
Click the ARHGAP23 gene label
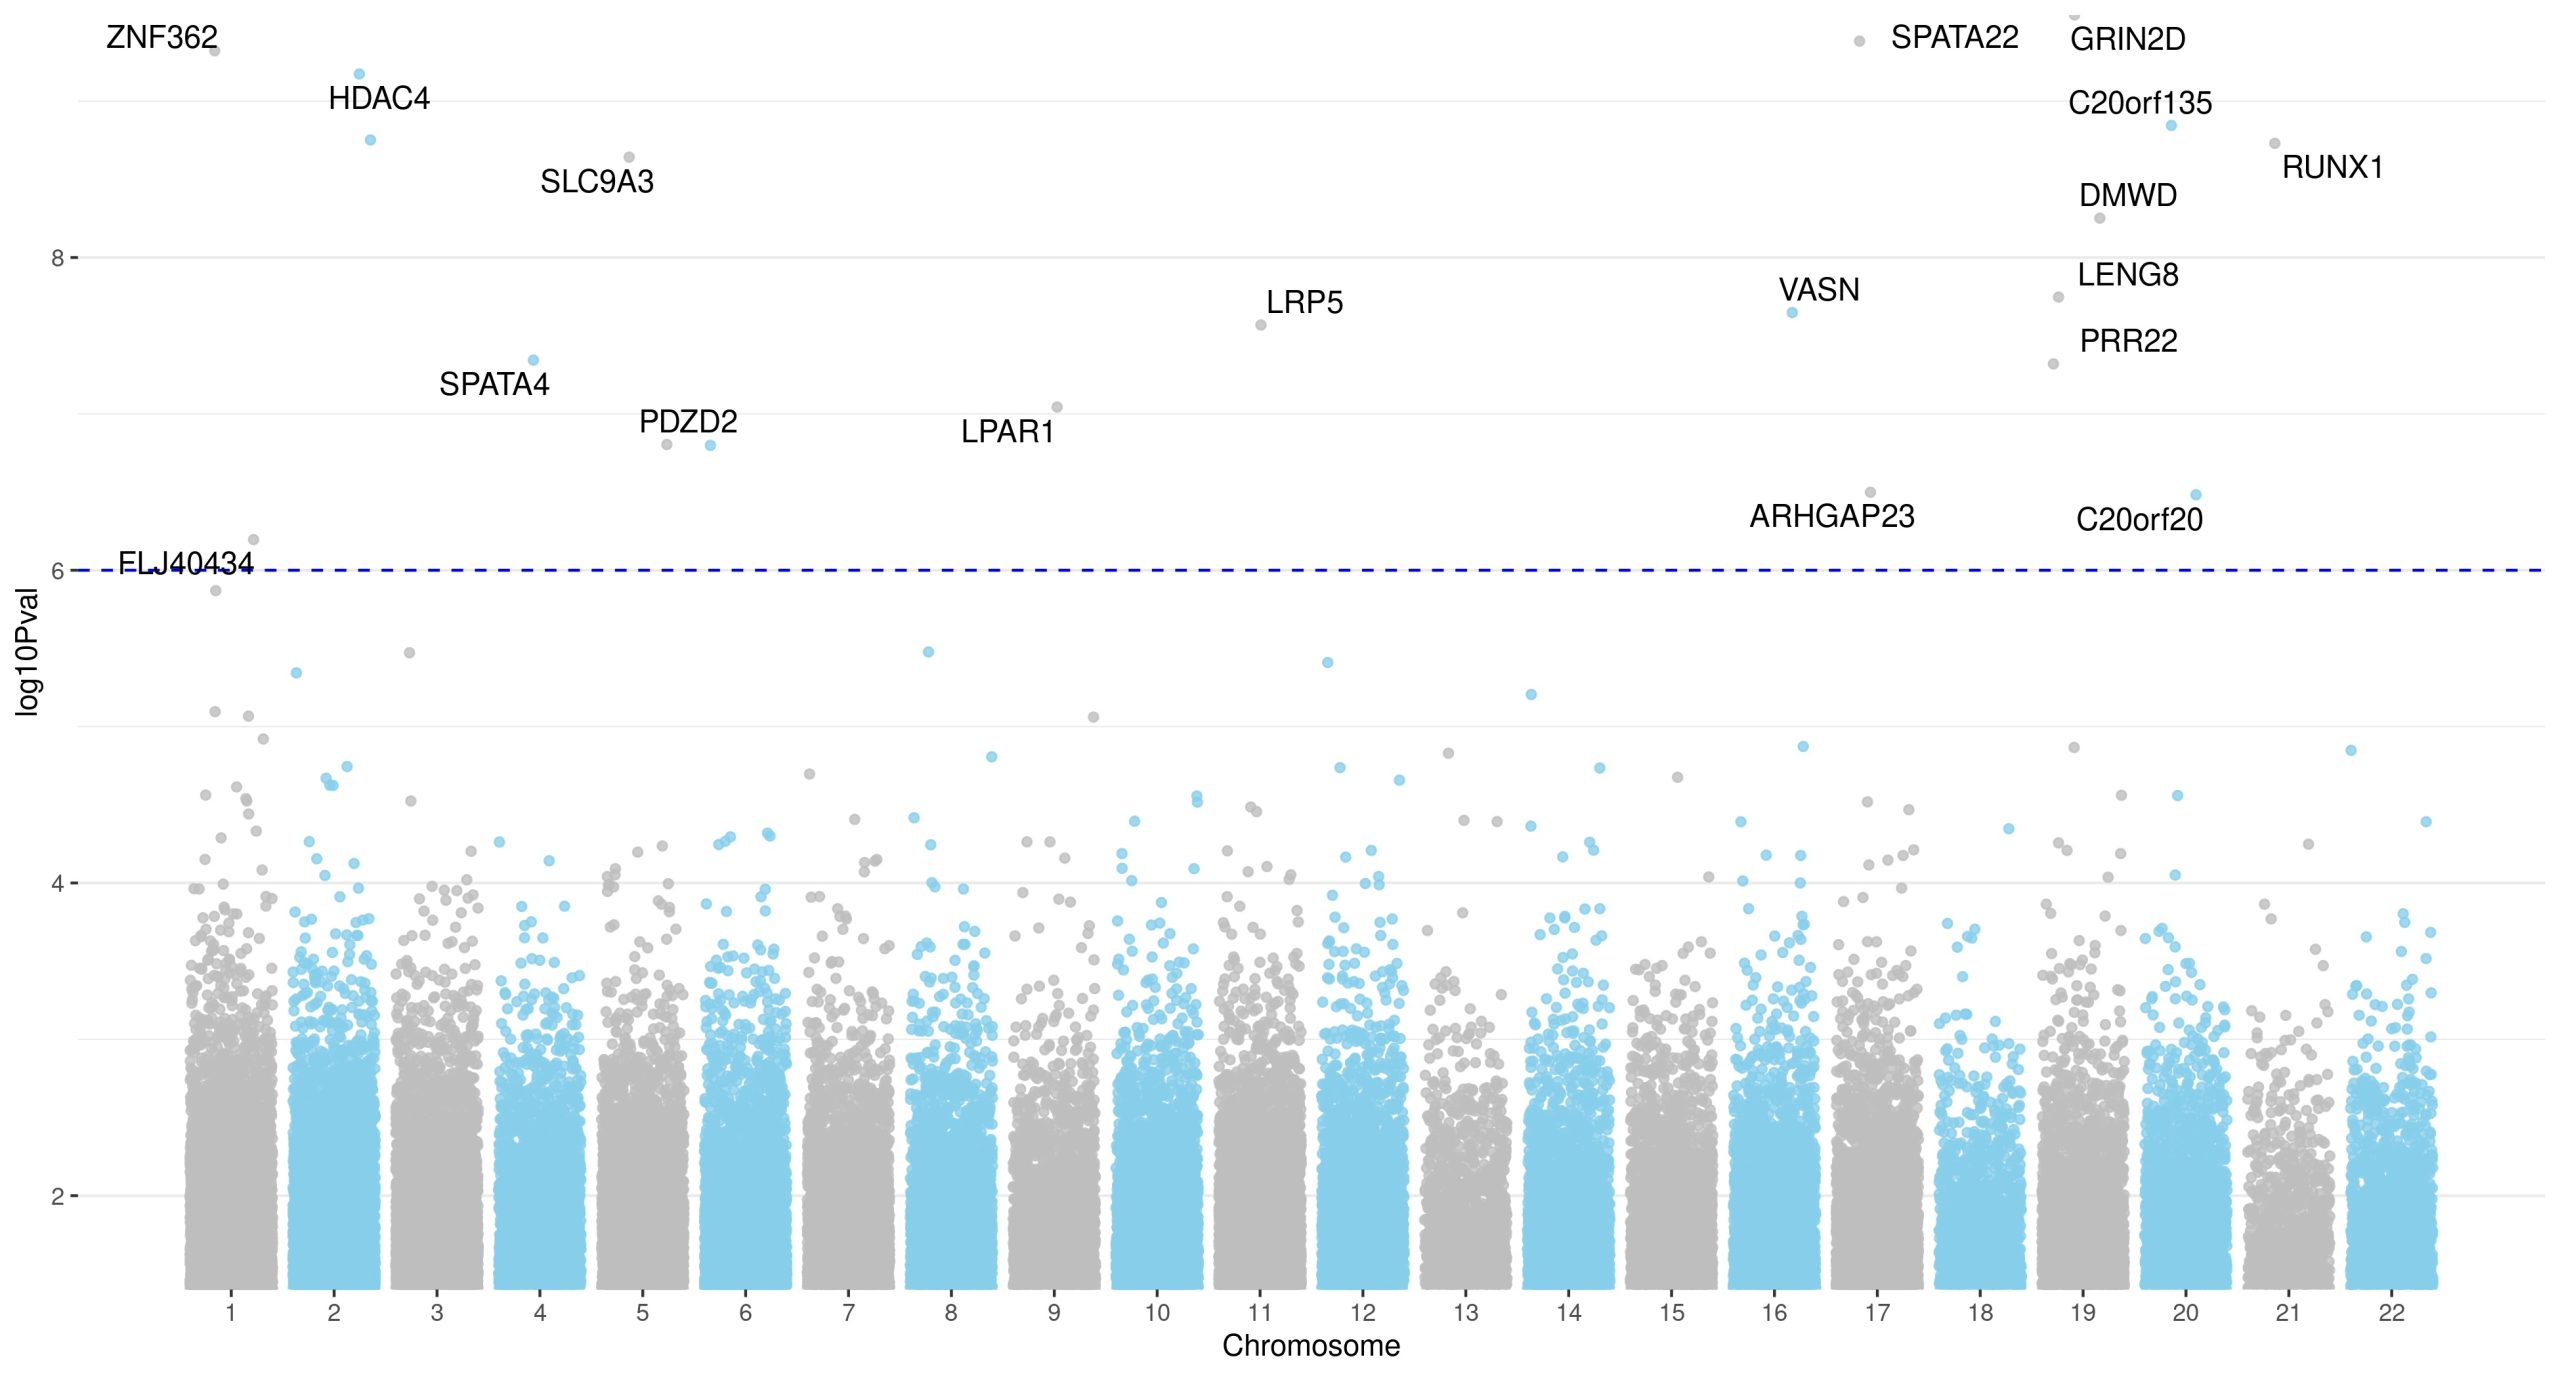click(x=1831, y=517)
